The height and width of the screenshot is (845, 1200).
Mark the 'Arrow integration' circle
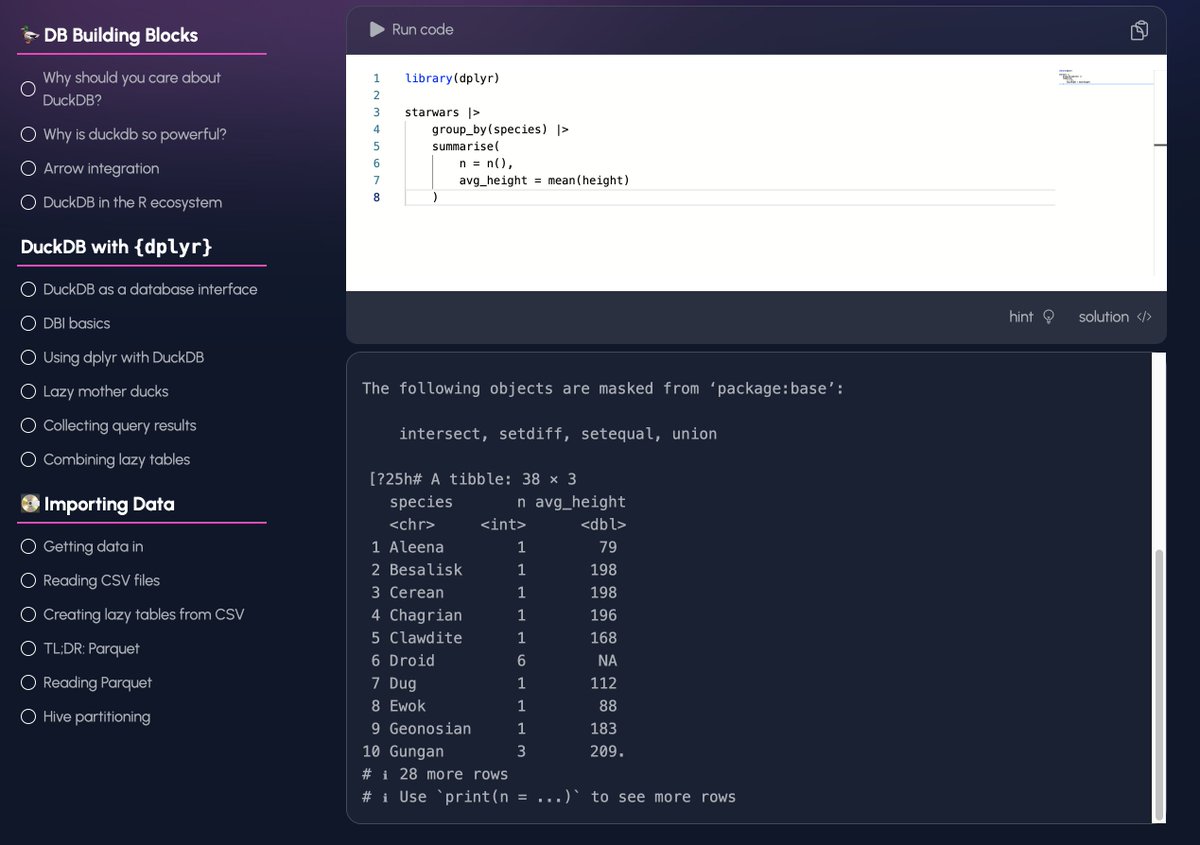tap(30, 168)
